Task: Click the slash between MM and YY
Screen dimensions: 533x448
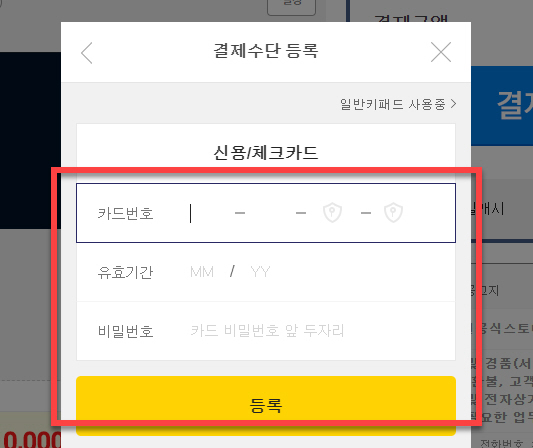Action: pyautogui.click(x=232, y=272)
